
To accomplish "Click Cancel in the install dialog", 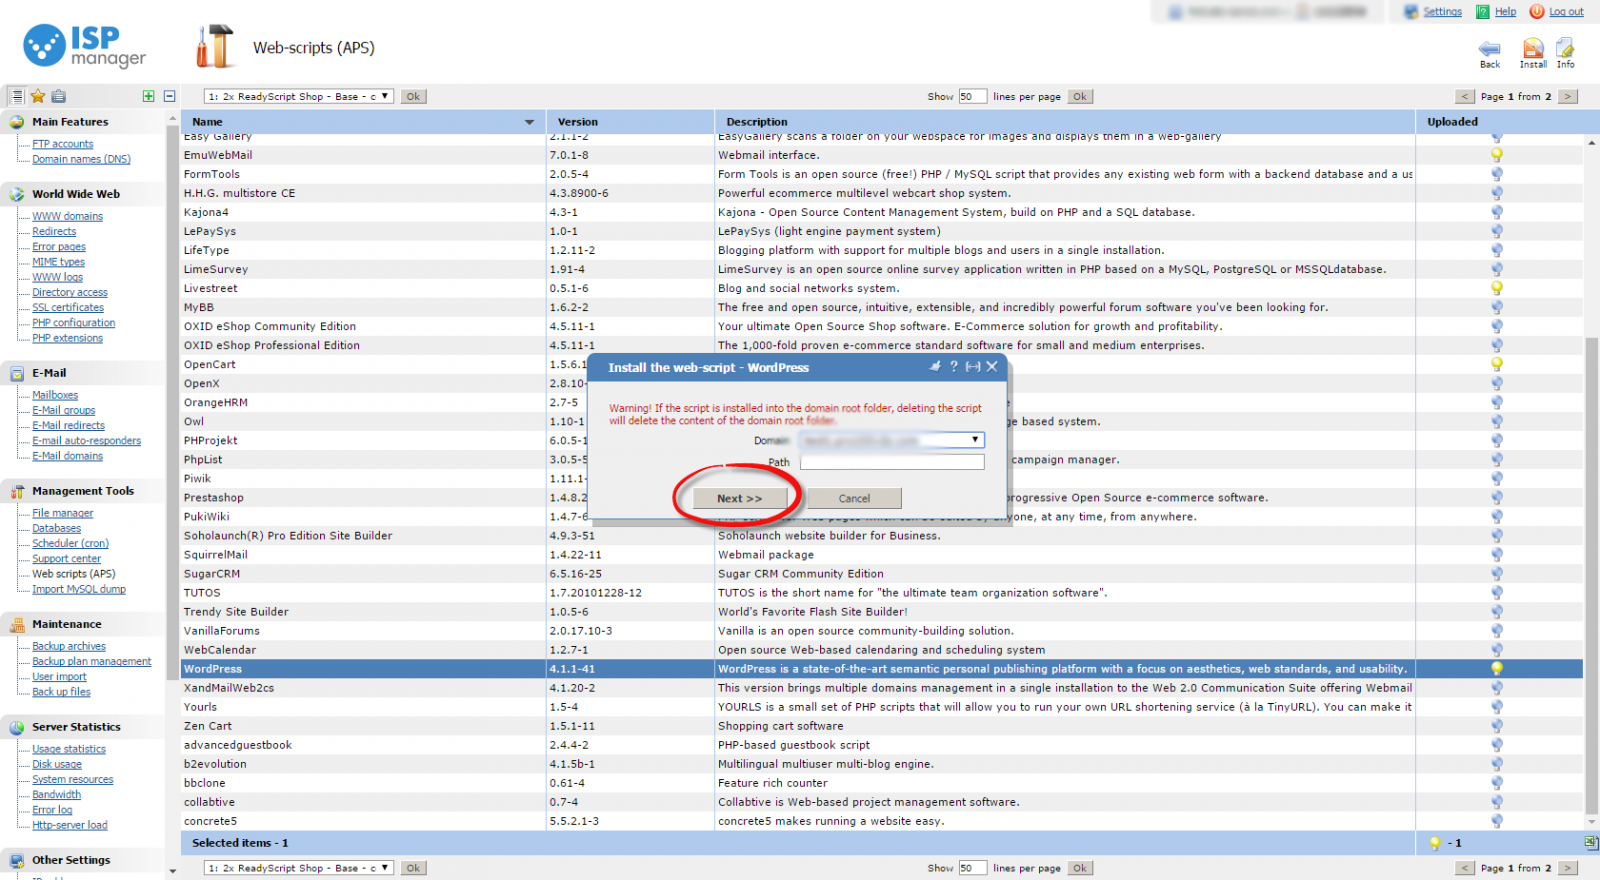I will pyautogui.click(x=854, y=498).
